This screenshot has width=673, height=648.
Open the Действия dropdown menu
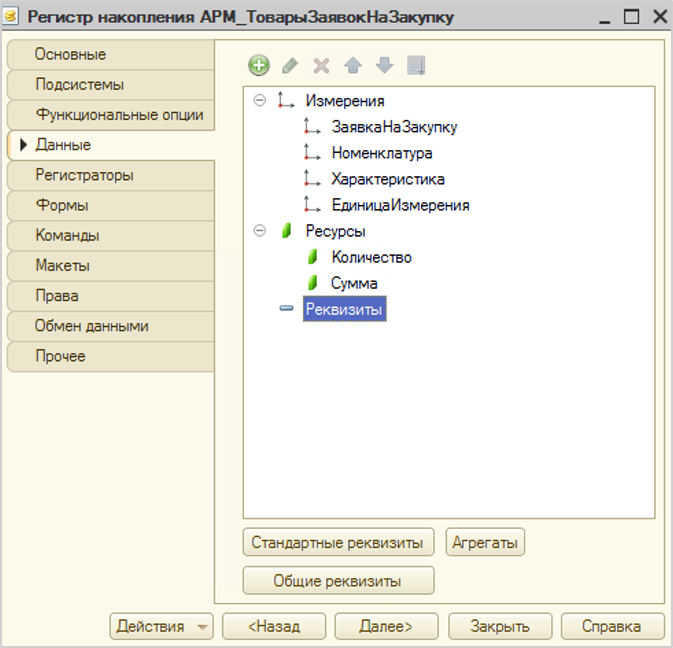(x=161, y=627)
